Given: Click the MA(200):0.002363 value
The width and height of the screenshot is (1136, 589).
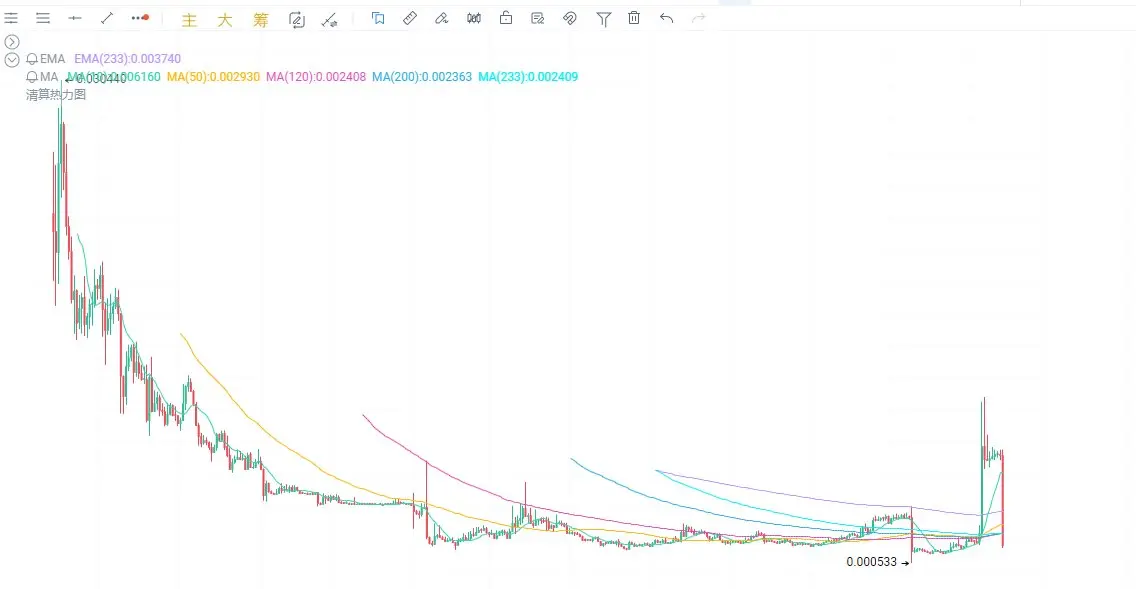Looking at the screenshot, I should 422,77.
